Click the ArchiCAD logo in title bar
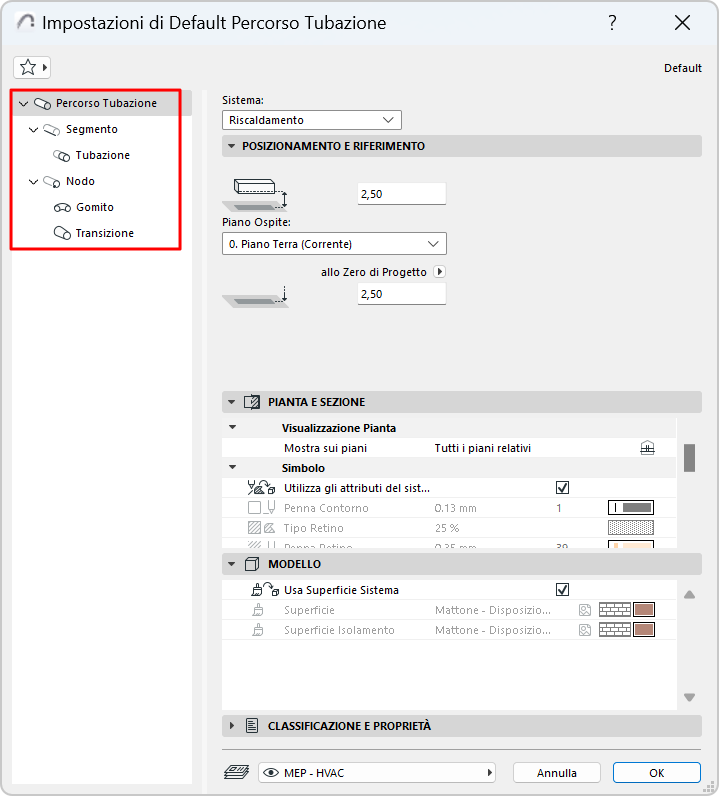 click(x=25, y=22)
